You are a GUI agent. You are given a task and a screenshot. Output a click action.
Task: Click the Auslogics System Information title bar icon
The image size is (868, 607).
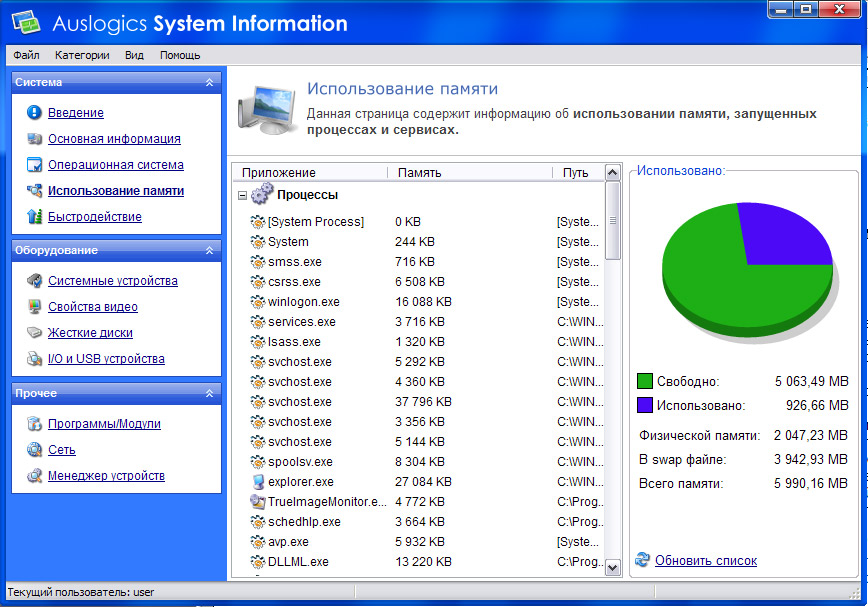pyautogui.click(x=26, y=23)
